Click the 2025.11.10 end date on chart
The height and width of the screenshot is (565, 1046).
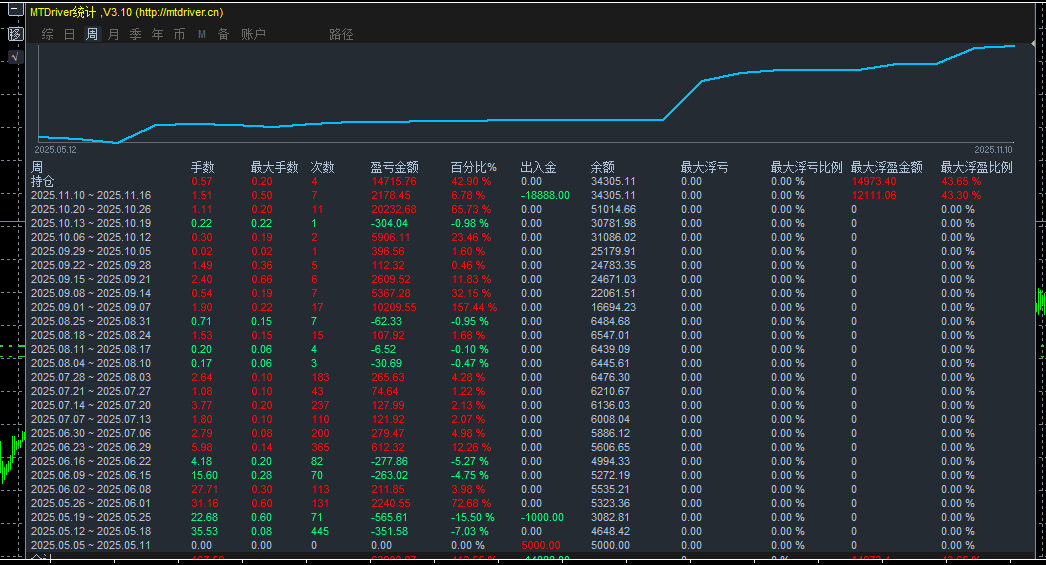click(x=993, y=149)
